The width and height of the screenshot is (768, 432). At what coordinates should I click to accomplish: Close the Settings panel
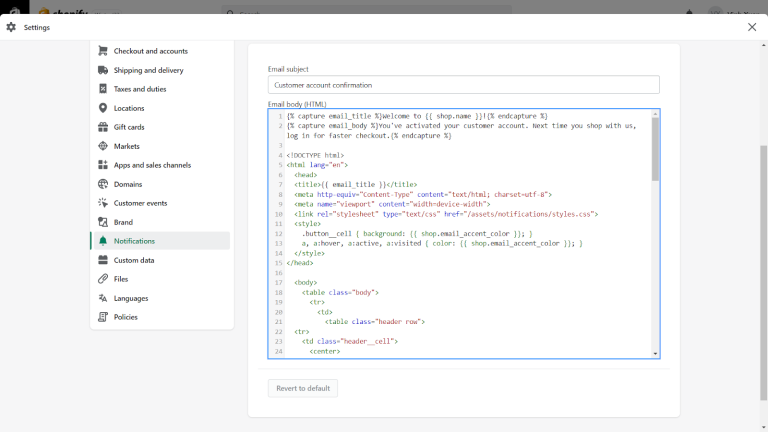pyautogui.click(x=752, y=27)
